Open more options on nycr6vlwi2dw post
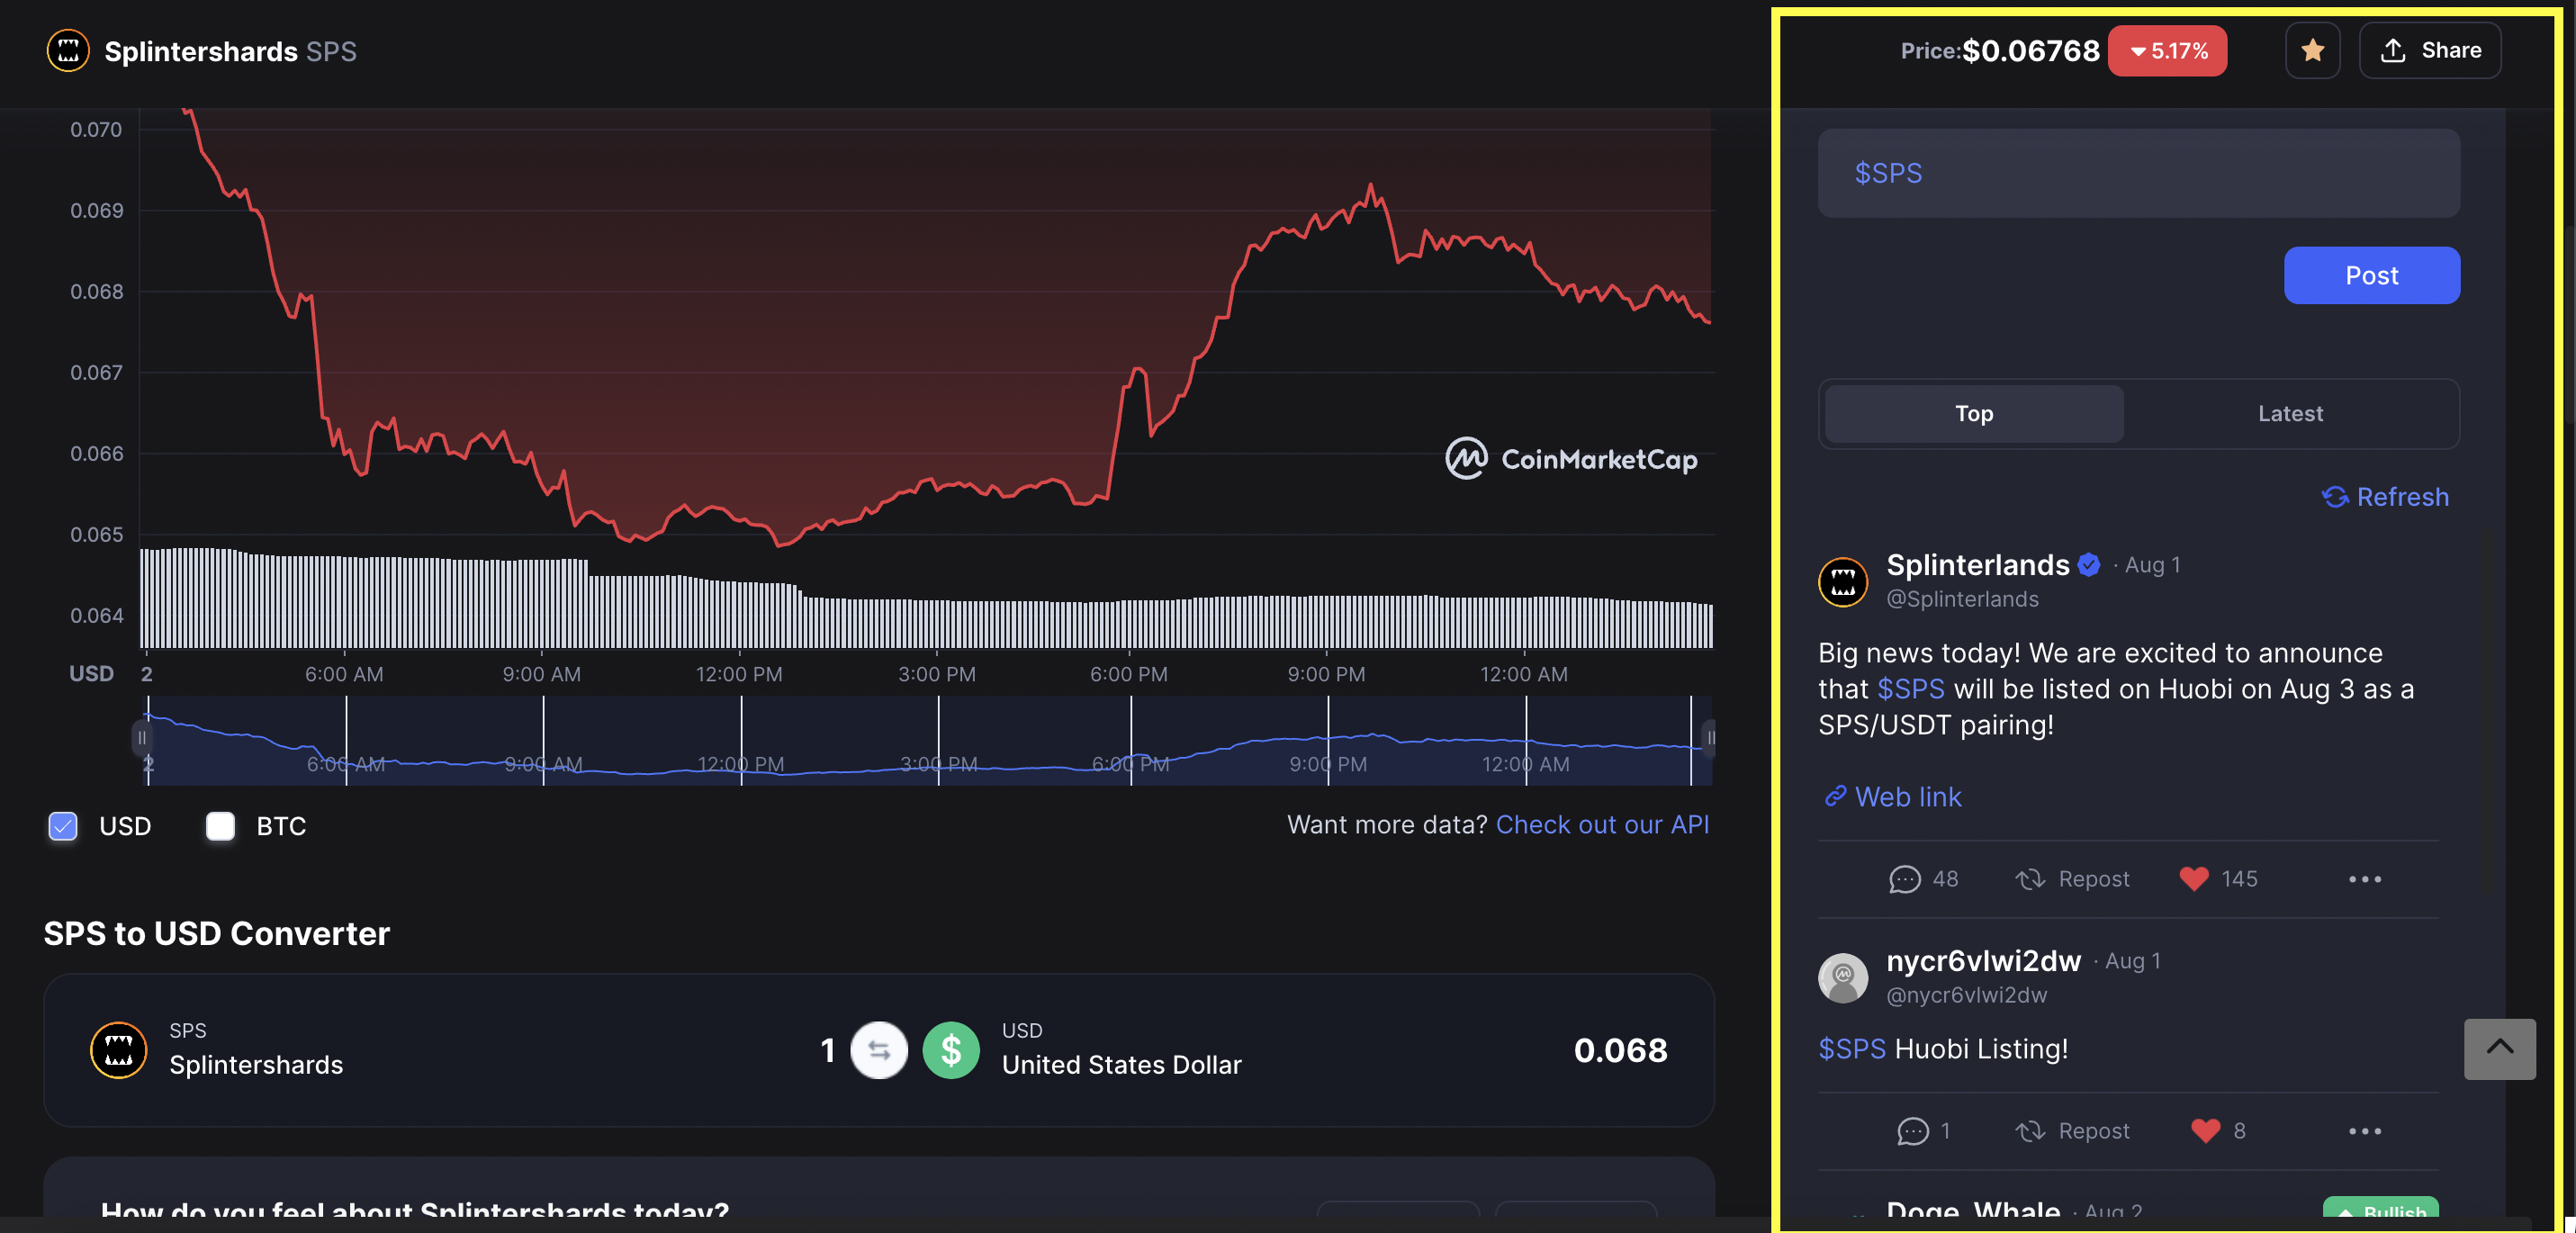 pos(2364,1131)
